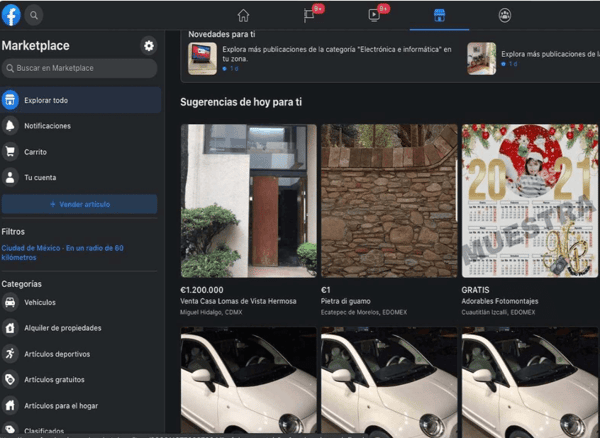This screenshot has height=438, width=600.
Task: Select the Marketplace storefront tab icon
Action: pos(438,15)
